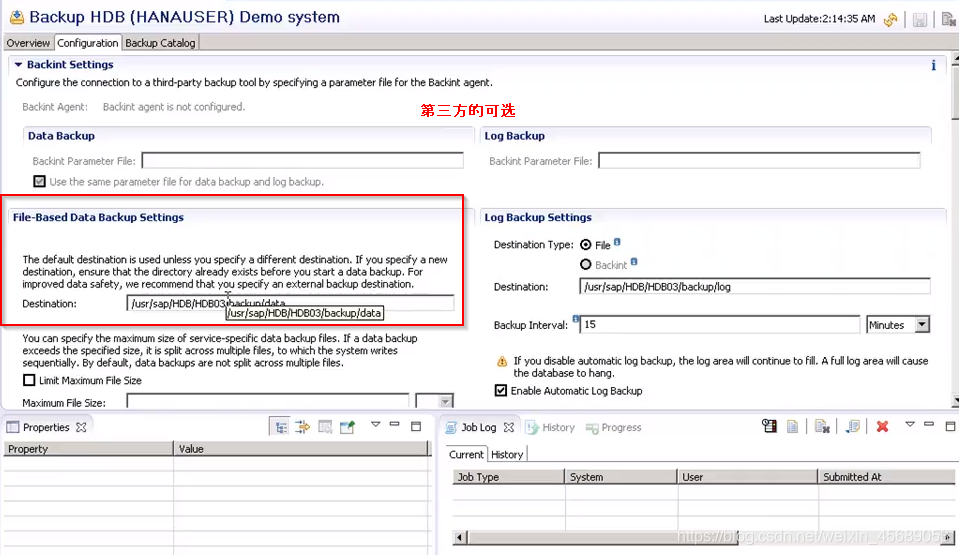
Task: Click the configuration pane scroll down arrow
Action: point(955,401)
